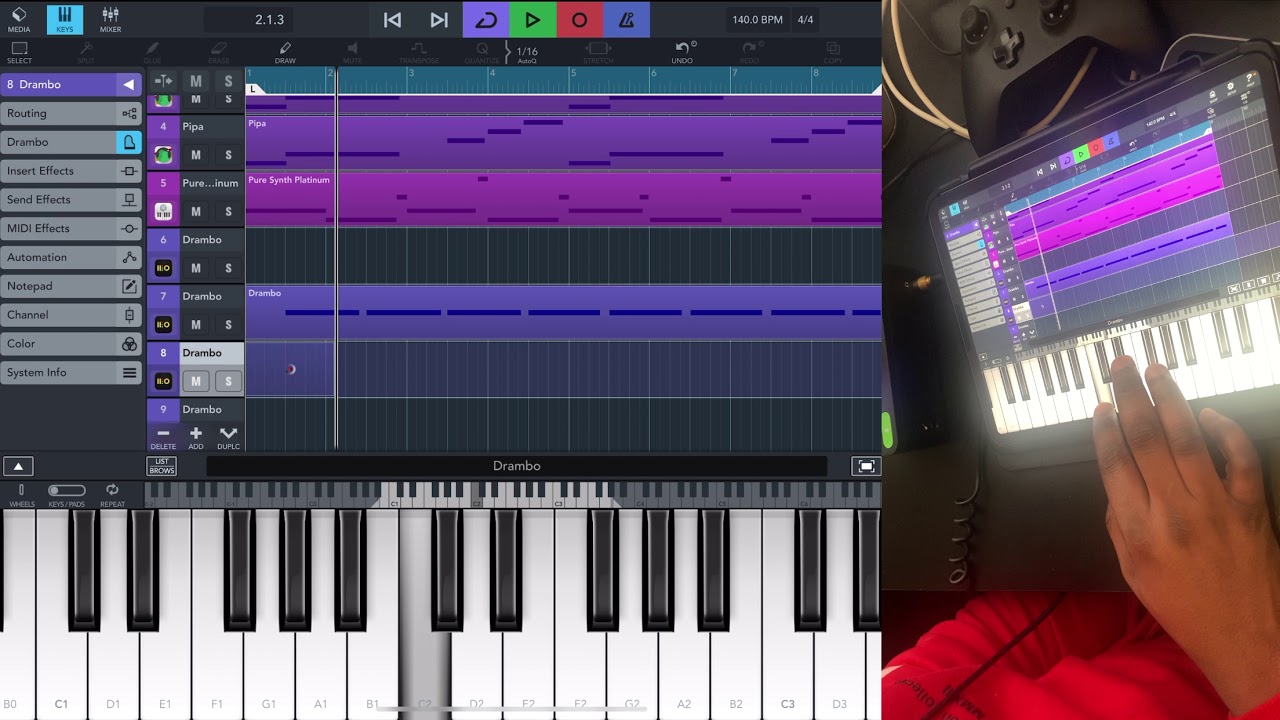Duplicate track via Duplc chevron

[x=228, y=438]
